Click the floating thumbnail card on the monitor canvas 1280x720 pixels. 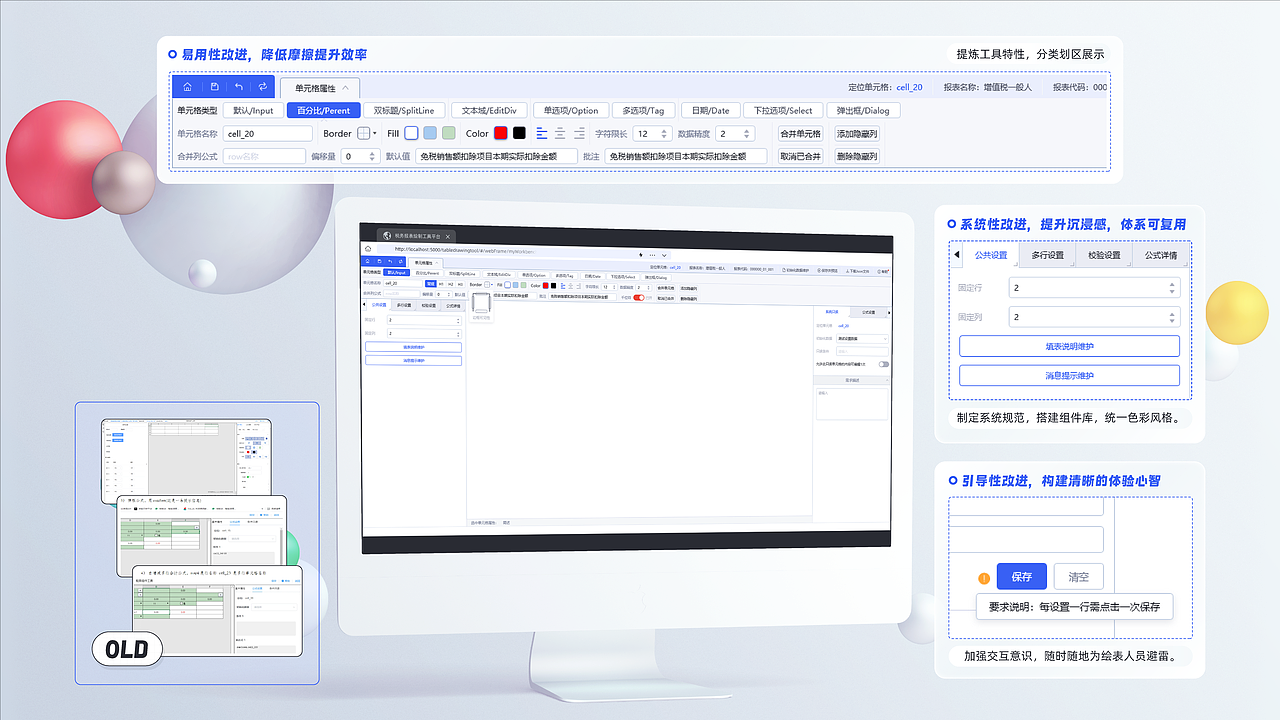pyautogui.click(x=482, y=308)
